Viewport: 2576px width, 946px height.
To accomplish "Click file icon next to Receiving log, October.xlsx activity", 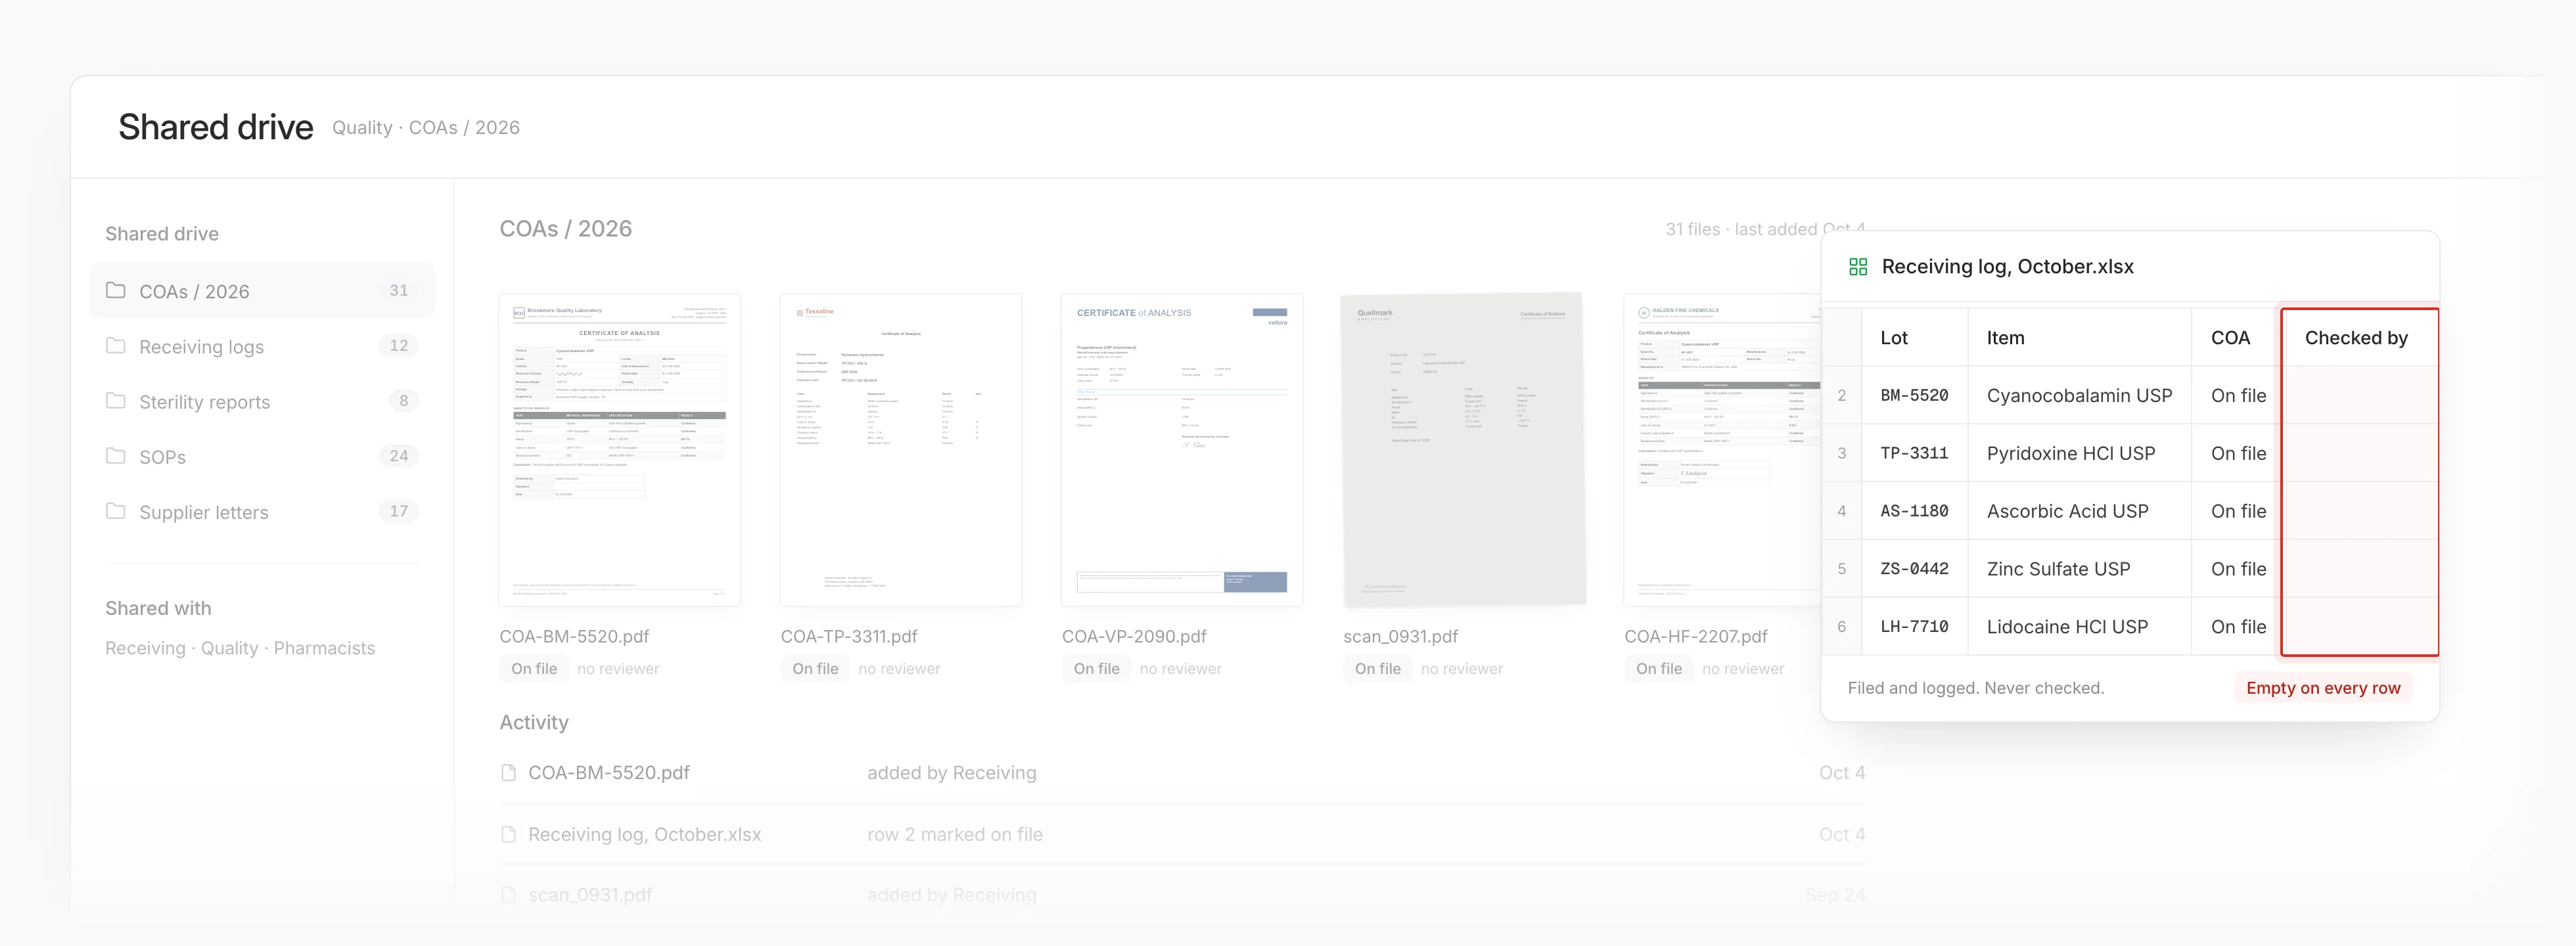I will (509, 834).
